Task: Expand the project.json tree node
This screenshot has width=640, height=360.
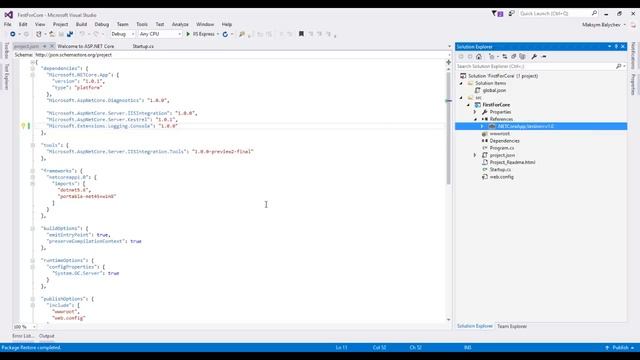Action: click(475, 155)
